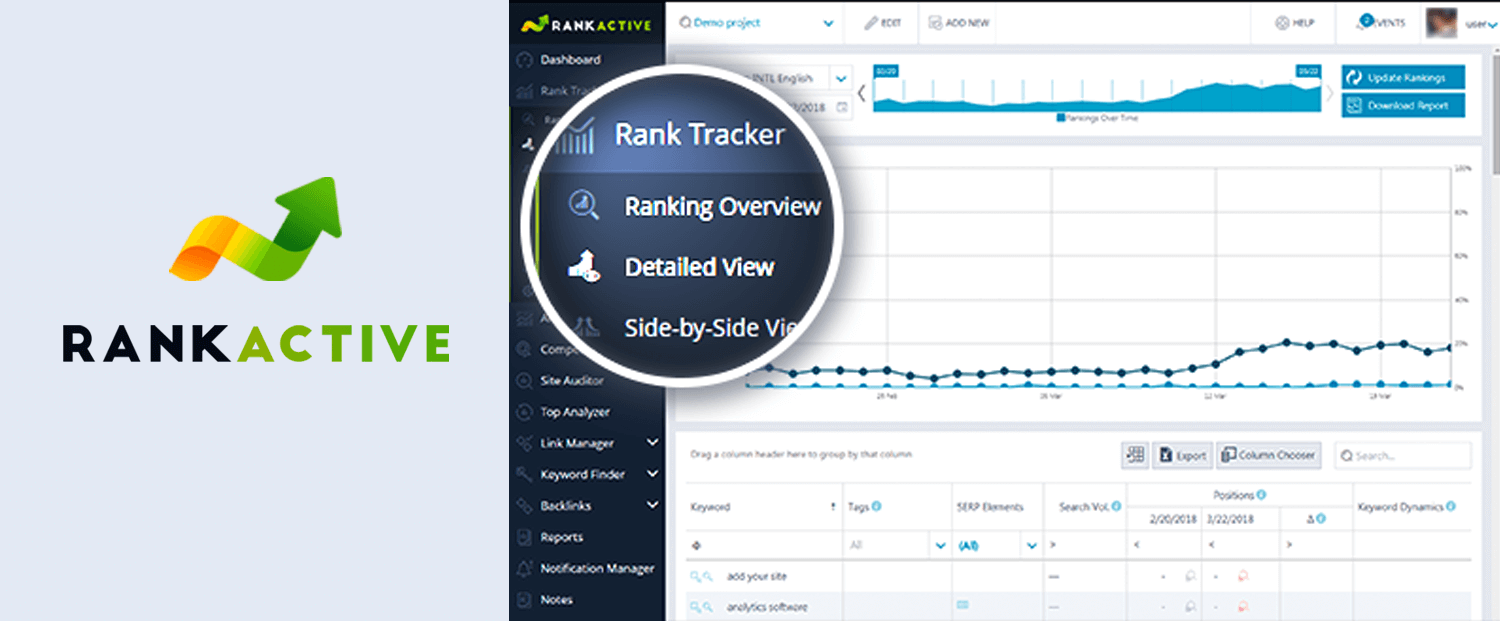Click the Keyword Finder key icon
Viewport: 1500px width, 621px height.
coord(523,474)
